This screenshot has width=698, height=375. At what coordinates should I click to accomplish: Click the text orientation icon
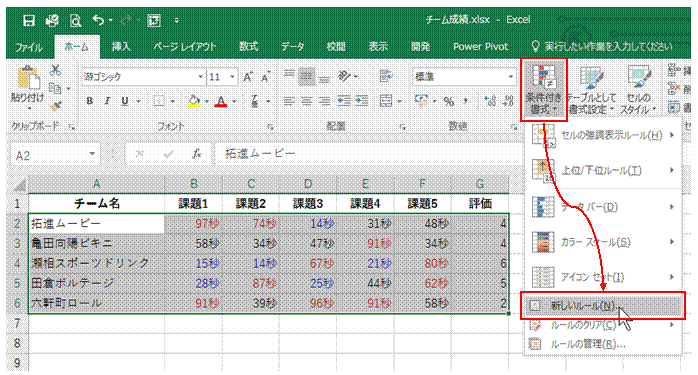point(344,77)
